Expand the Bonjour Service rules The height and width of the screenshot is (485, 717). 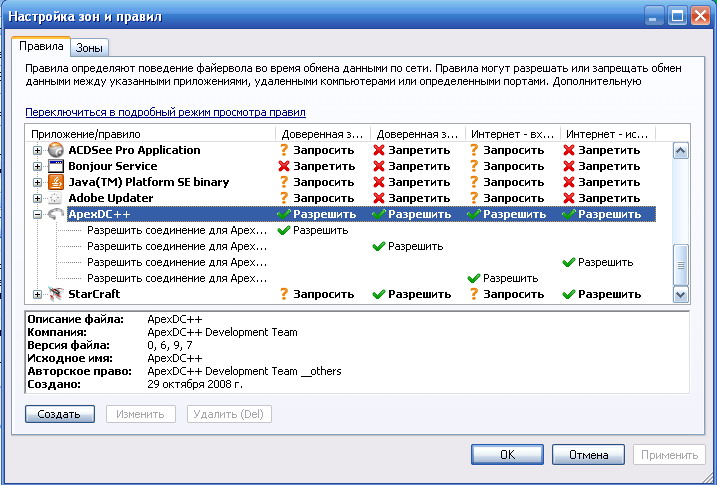37,166
